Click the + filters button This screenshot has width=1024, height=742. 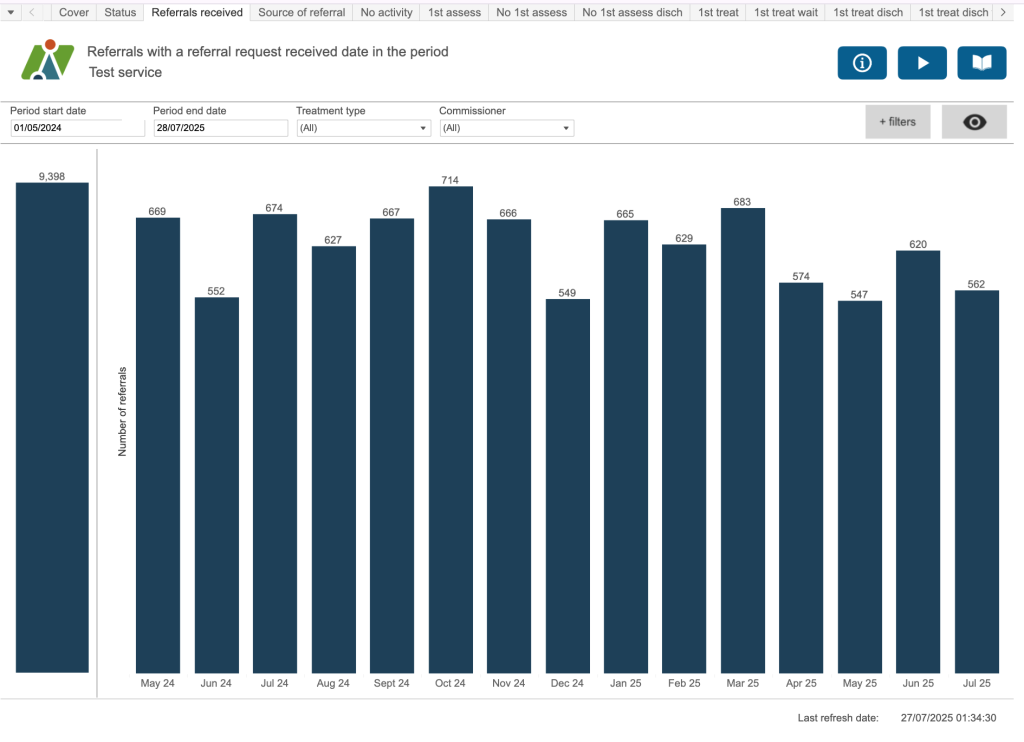click(x=897, y=122)
